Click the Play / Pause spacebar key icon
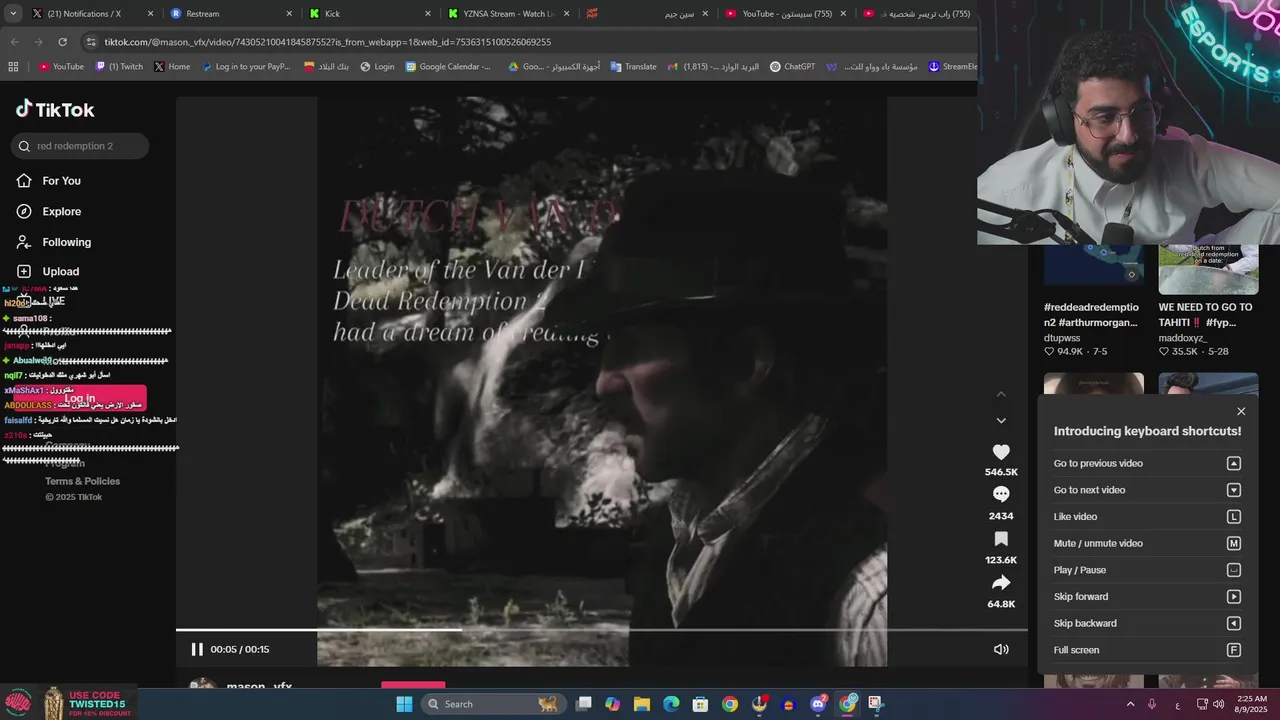 tap(1234, 570)
